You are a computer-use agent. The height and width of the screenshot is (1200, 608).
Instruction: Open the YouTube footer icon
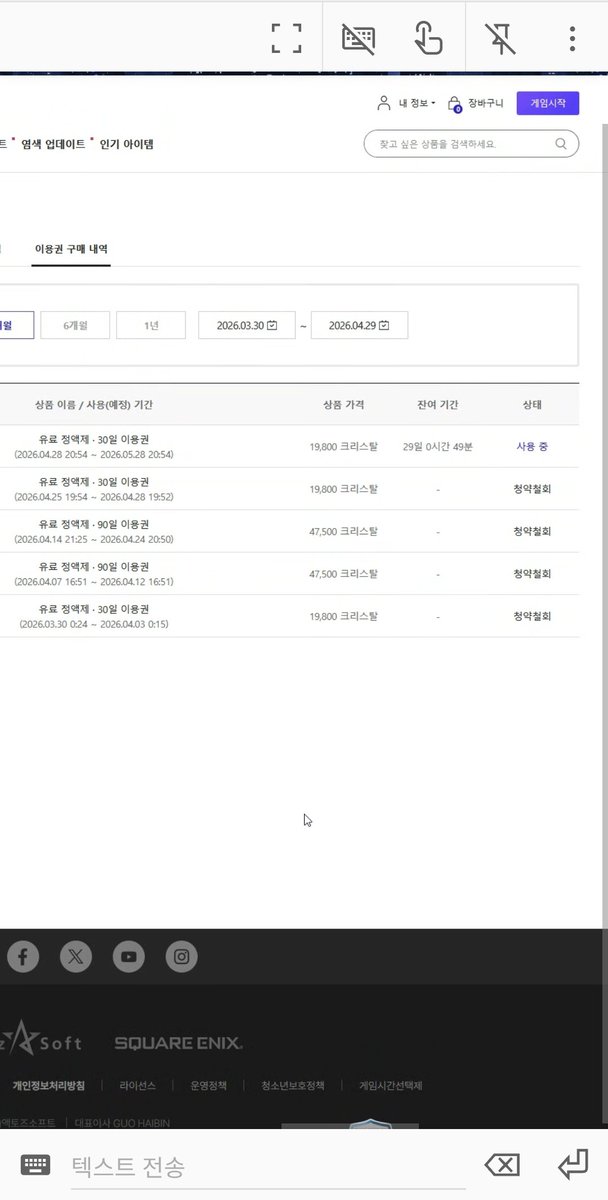(x=128, y=957)
